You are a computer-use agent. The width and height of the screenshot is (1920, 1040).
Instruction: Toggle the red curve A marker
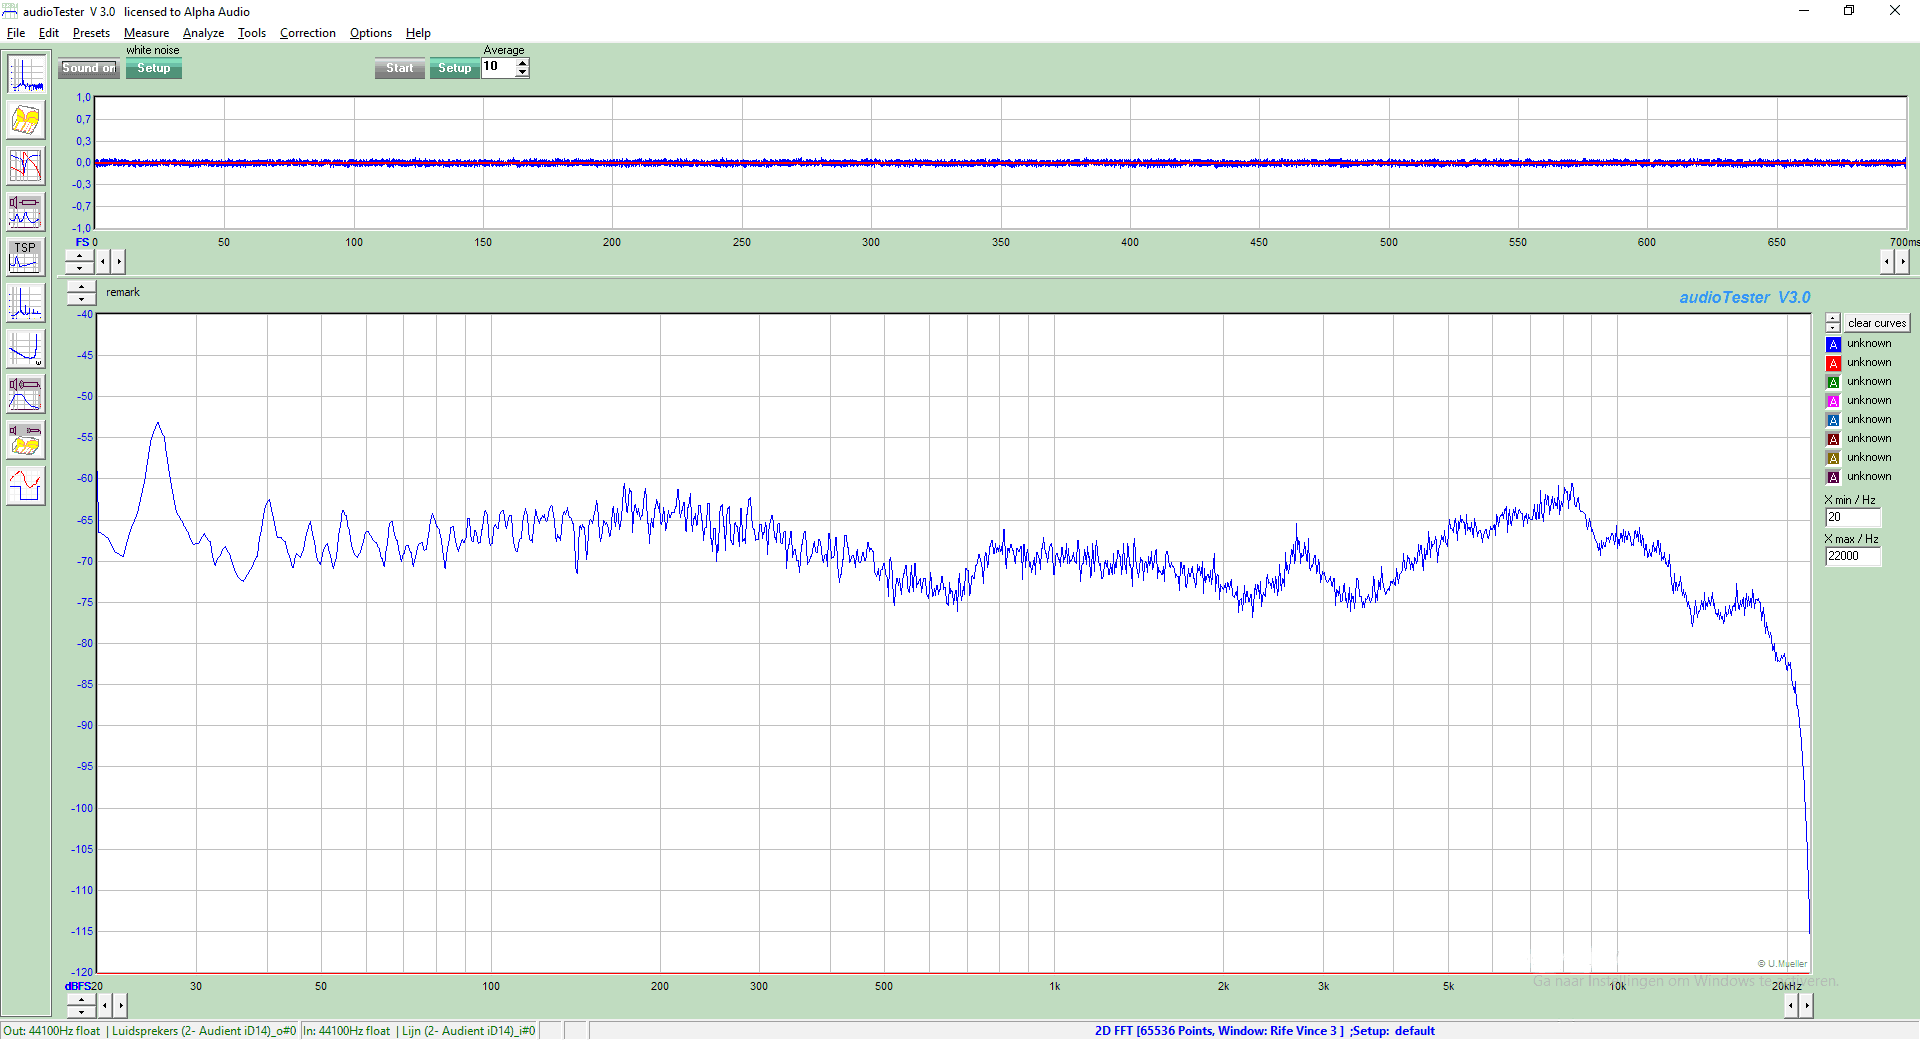click(x=1833, y=363)
